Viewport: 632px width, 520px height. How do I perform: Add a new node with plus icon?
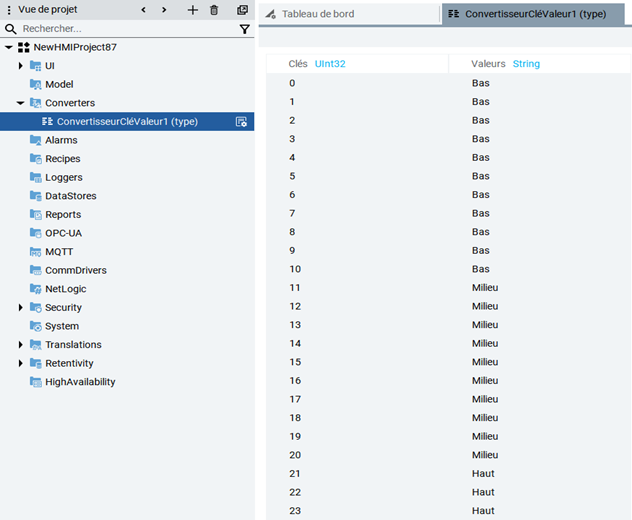click(193, 10)
